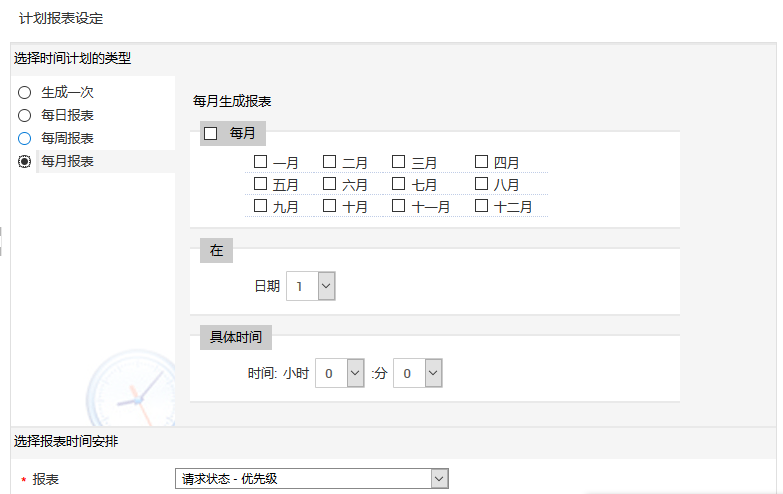Select the 九月 checkbox
Screen dimensions: 783x494
(260, 206)
